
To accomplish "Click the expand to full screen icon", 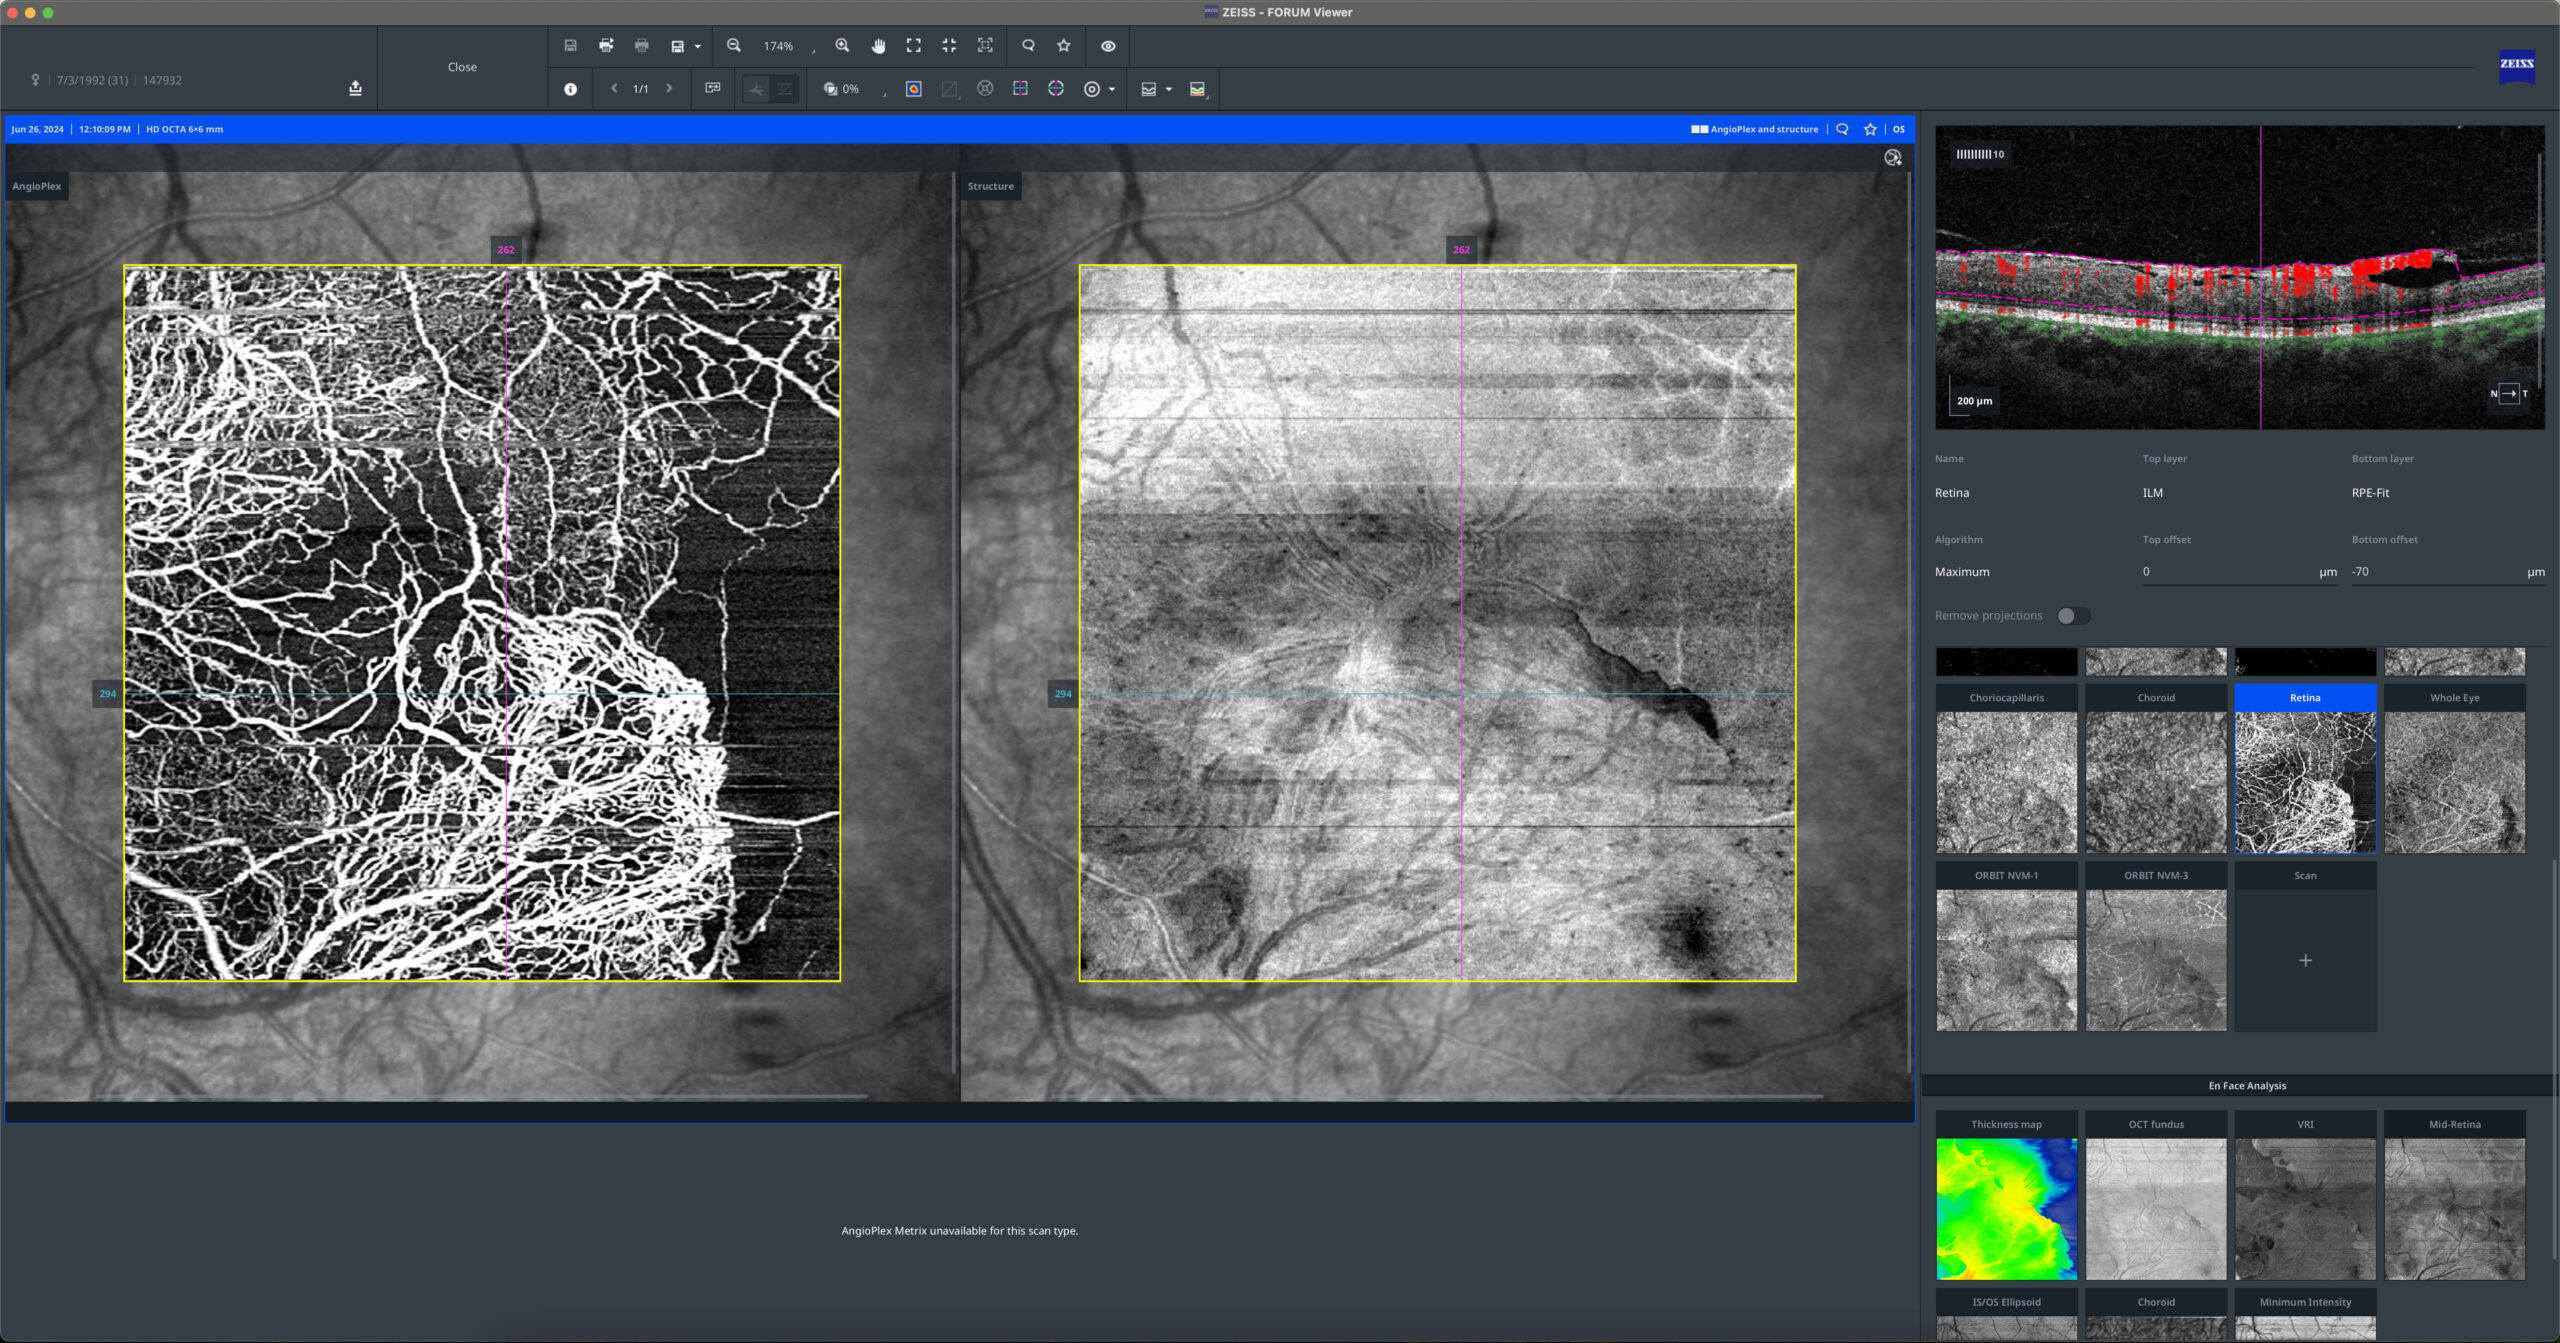I will (914, 46).
